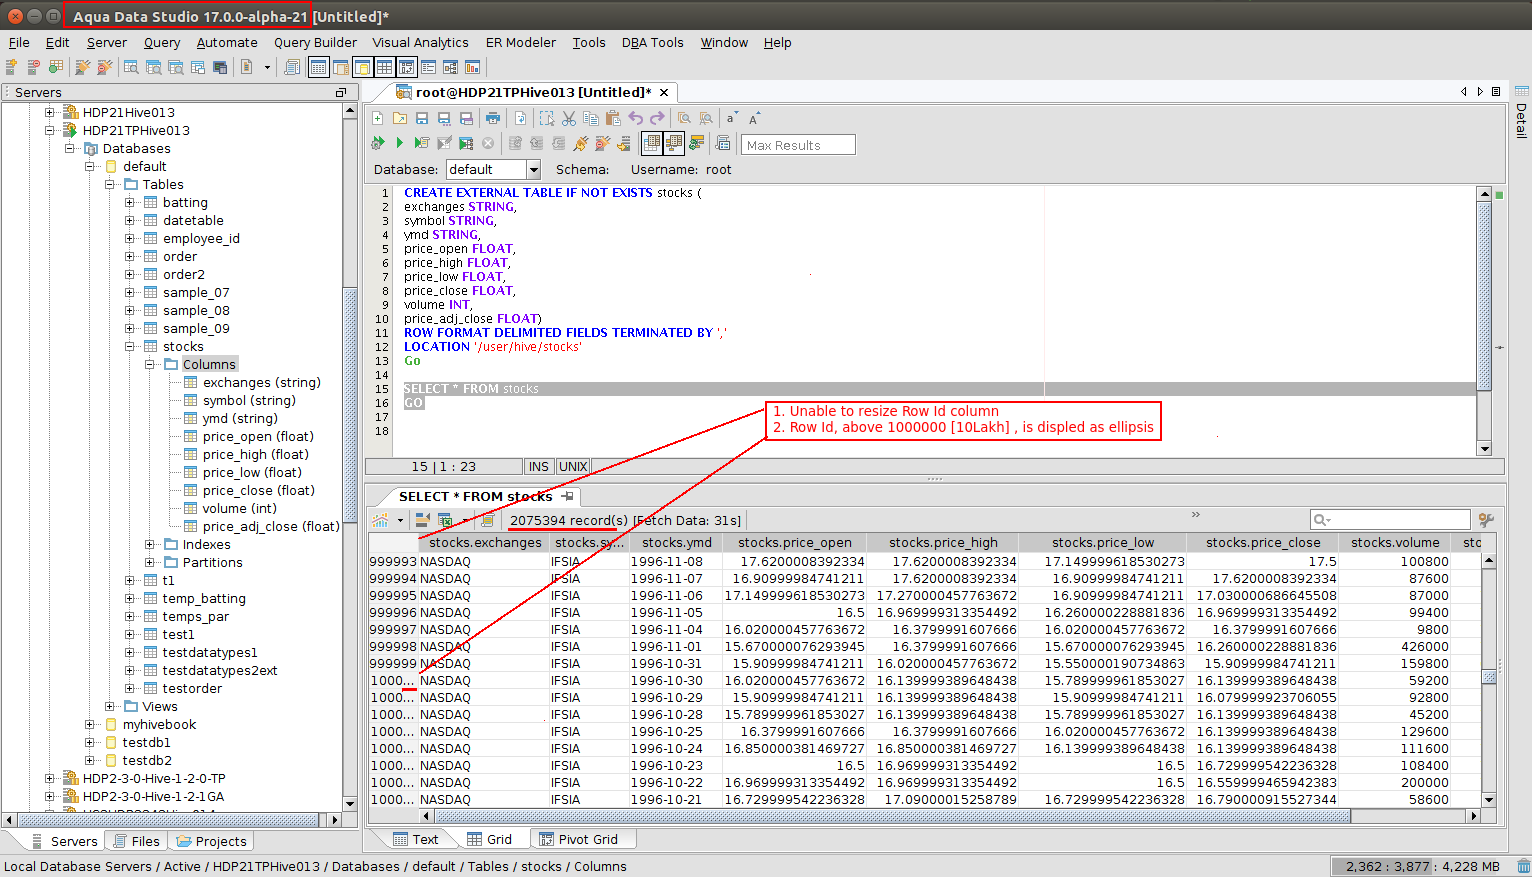The image size is (1532, 877).
Task: Click the green Execute query arrow
Action: coord(399,144)
